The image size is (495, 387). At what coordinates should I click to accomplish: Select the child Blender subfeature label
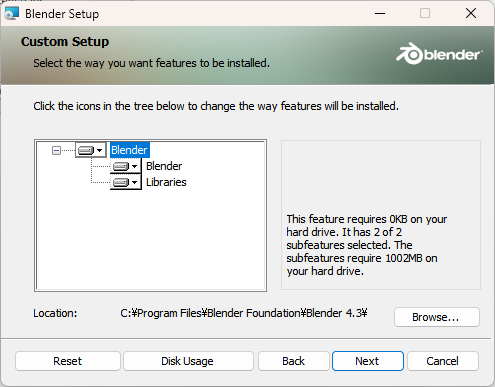coord(164,166)
